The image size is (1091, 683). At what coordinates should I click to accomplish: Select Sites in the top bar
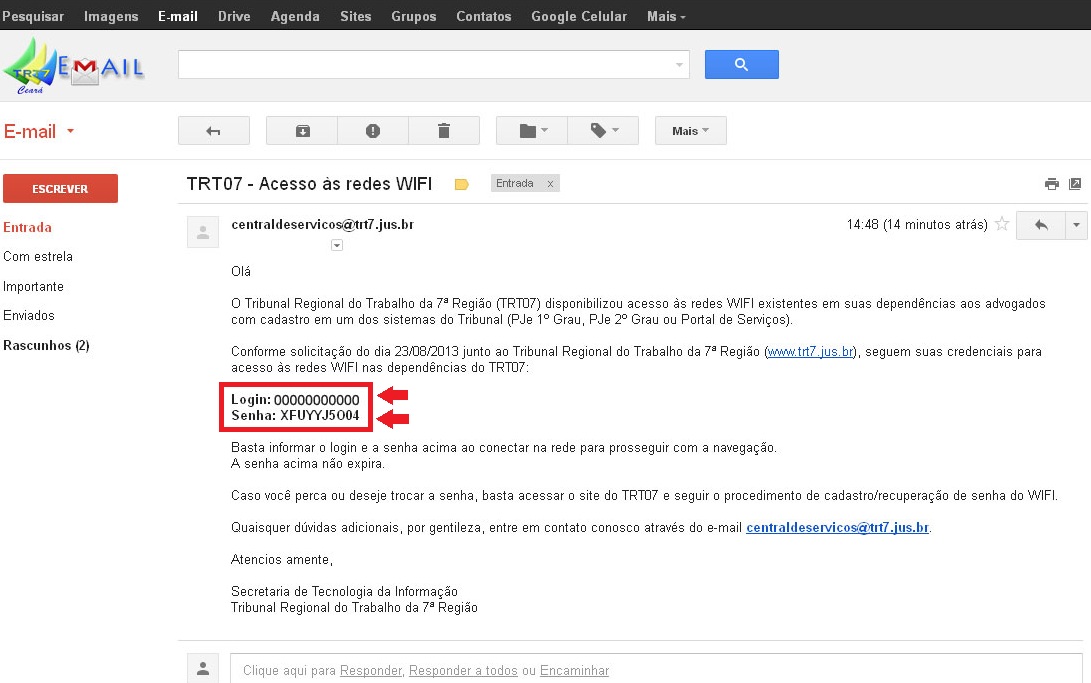(x=356, y=16)
